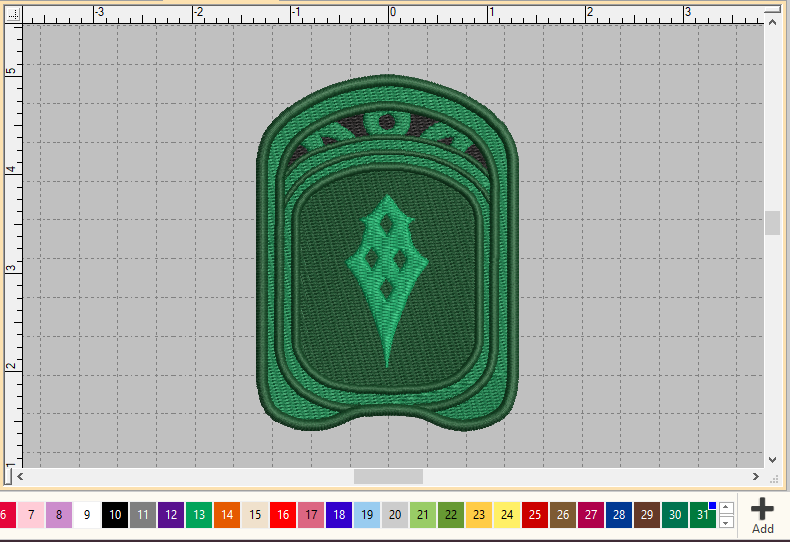This screenshot has width=790, height=542.
Task: Click the horizontal scrollbar thumb
Action: click(388, 476)
